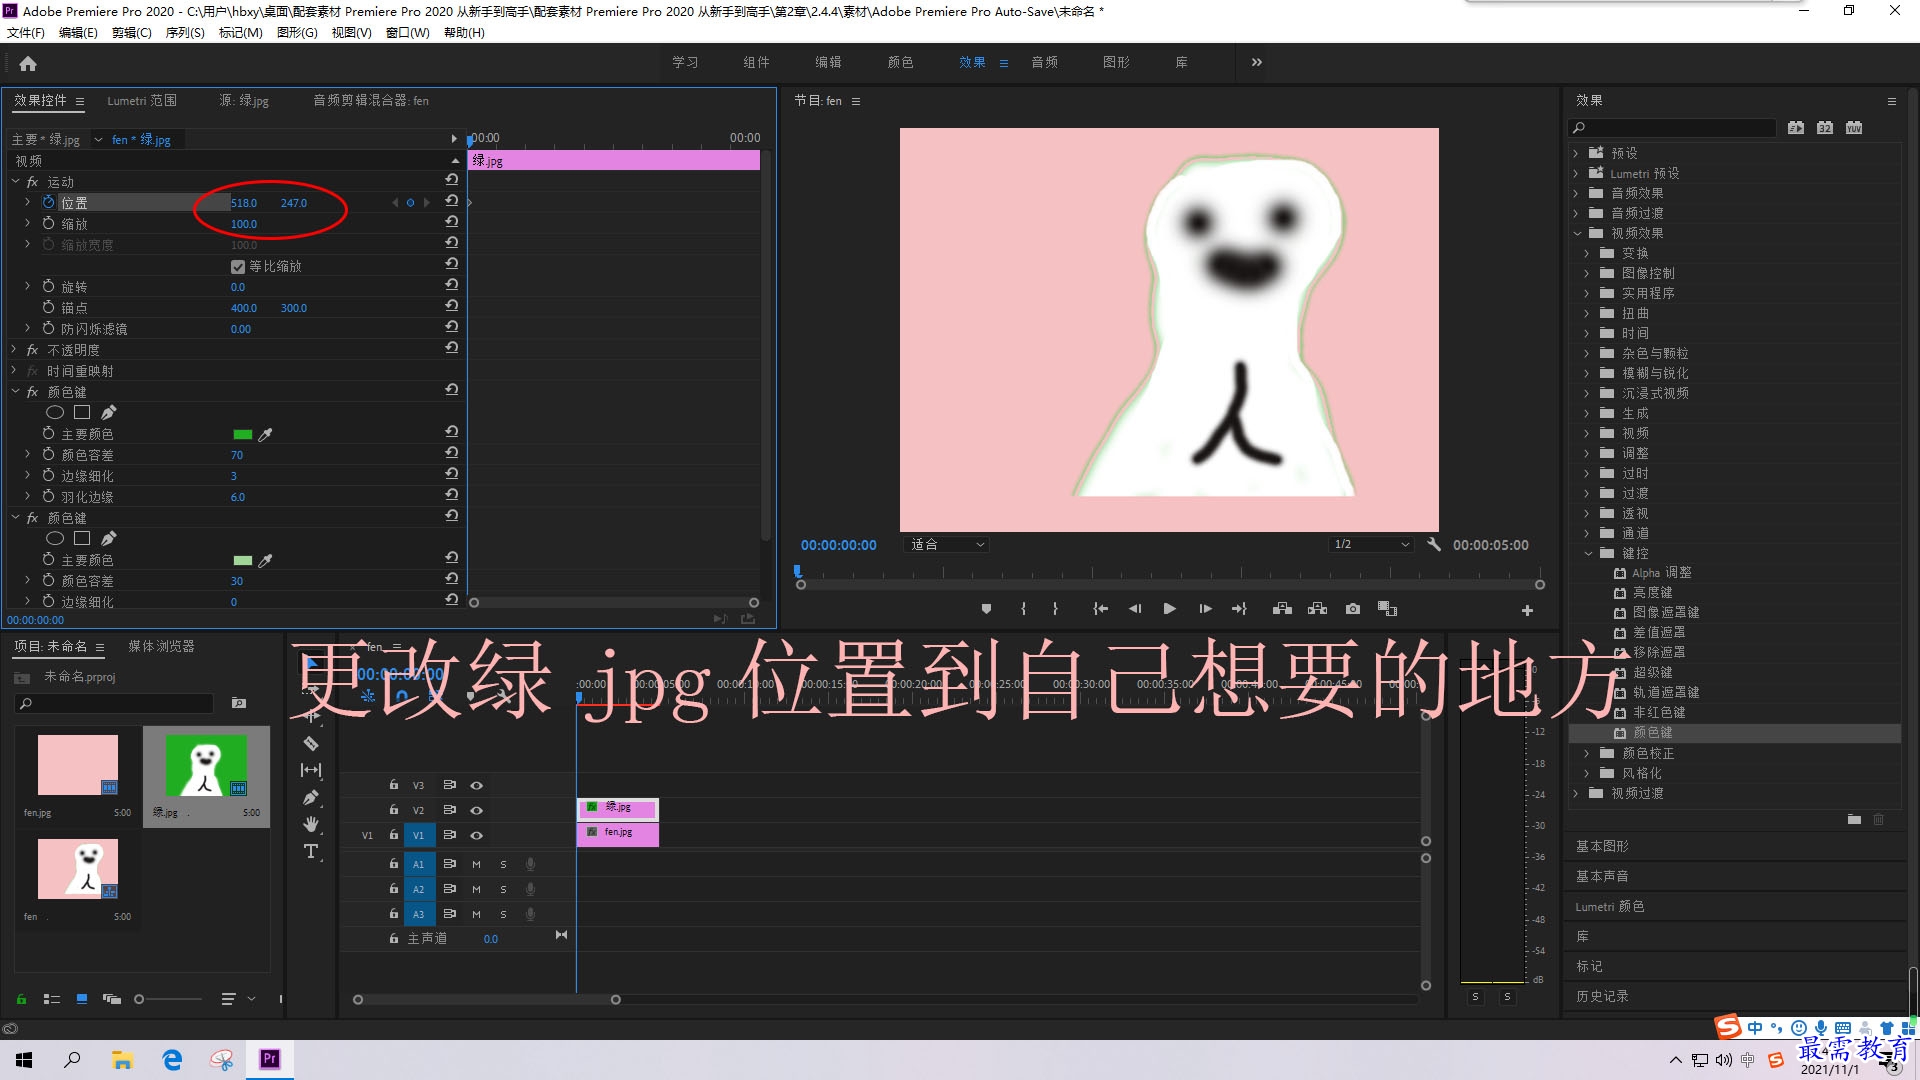1920x1080 pixels.
Task: Expand the 预设 folder in Effects panel
Action: (x=1576, y=153)
